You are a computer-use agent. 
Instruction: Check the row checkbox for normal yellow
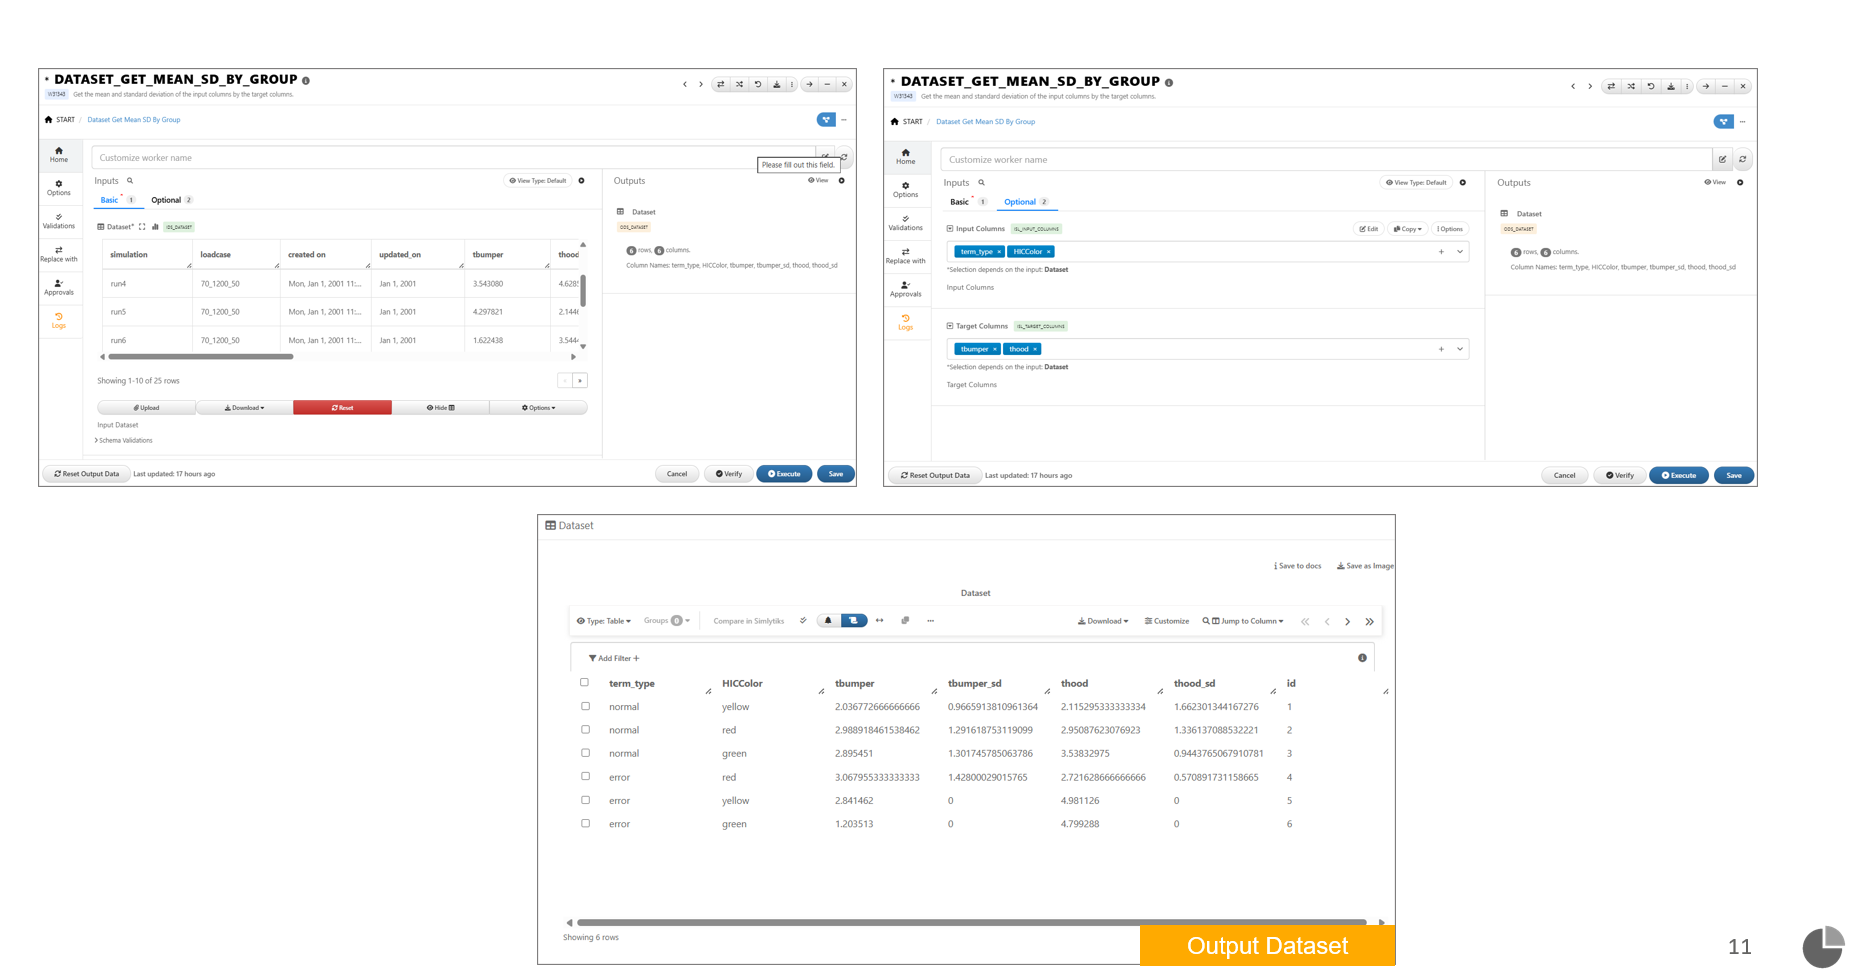tap(585, 706)
